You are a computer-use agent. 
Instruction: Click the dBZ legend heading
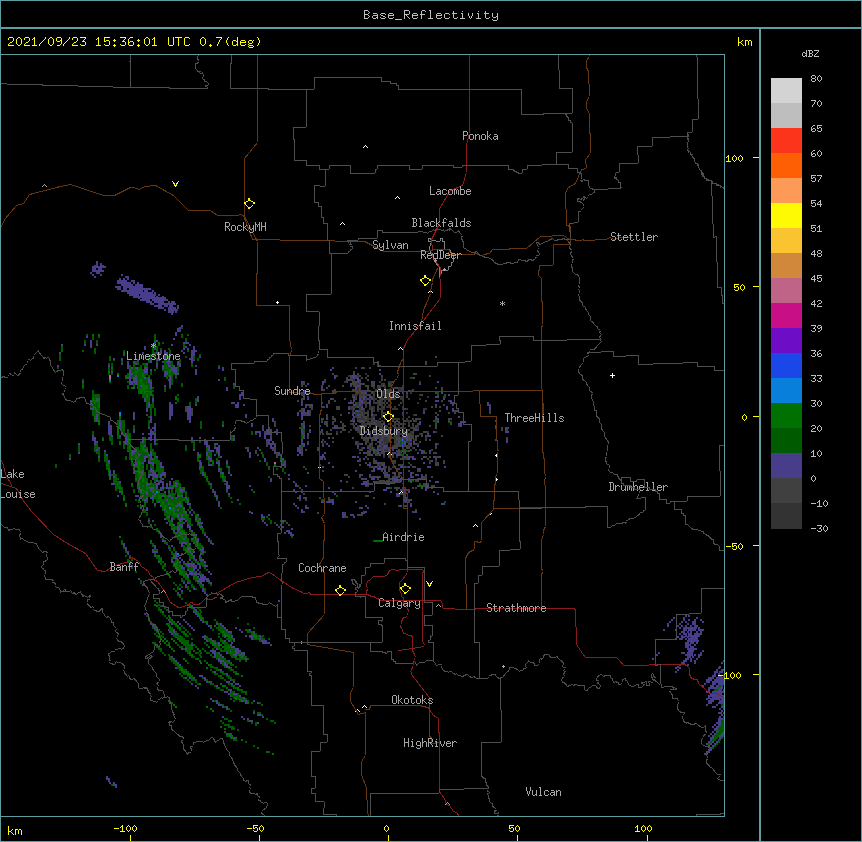click(810, 54)
